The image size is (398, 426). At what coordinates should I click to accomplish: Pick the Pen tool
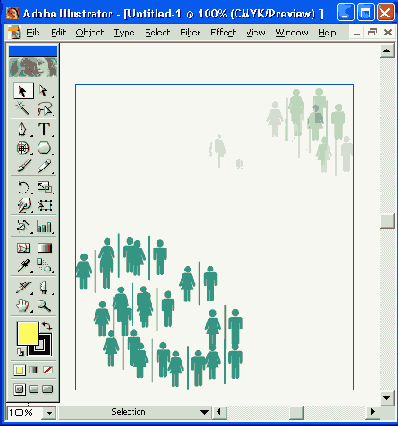coord(23,129)
